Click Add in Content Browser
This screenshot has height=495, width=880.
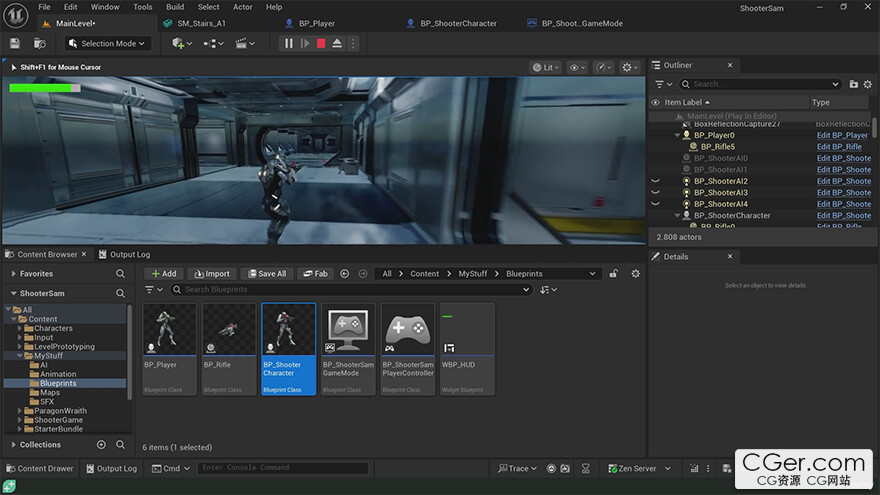point(164,273)
